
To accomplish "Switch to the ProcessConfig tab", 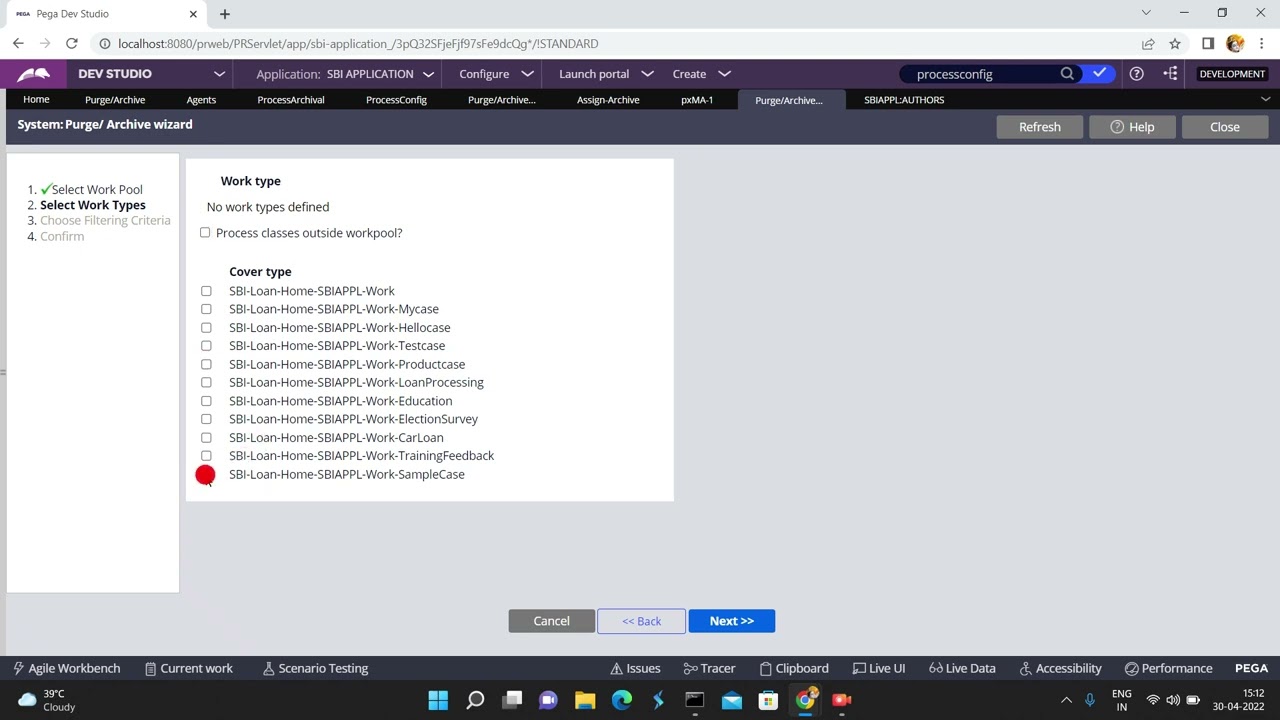I will (x=396, y=100).
